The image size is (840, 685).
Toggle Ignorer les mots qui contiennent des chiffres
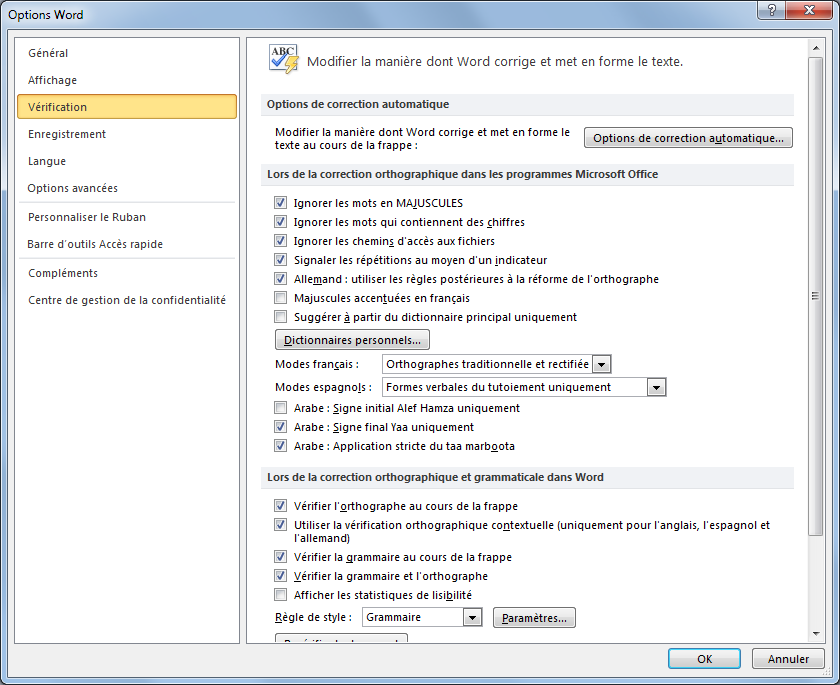tap(280, 222)
